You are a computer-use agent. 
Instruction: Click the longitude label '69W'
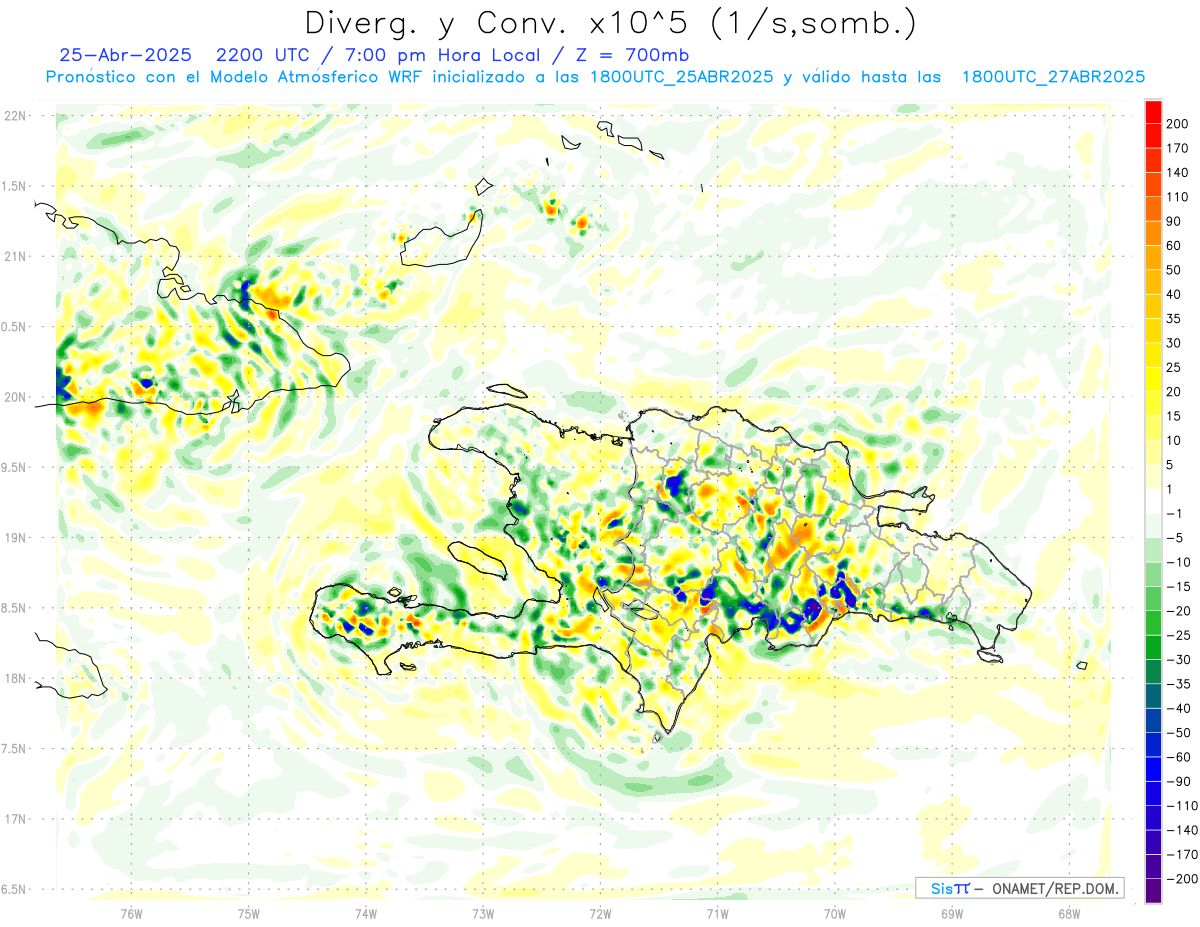952,914
